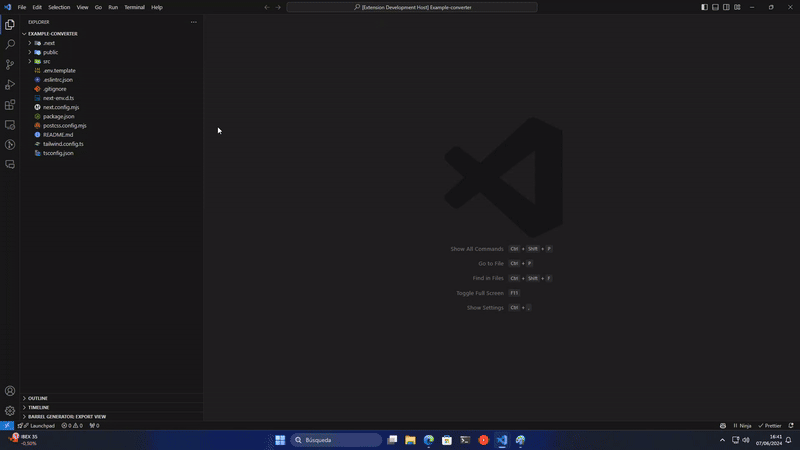
Task: Open .gitignore file
Action: click(x=55, y=89)
